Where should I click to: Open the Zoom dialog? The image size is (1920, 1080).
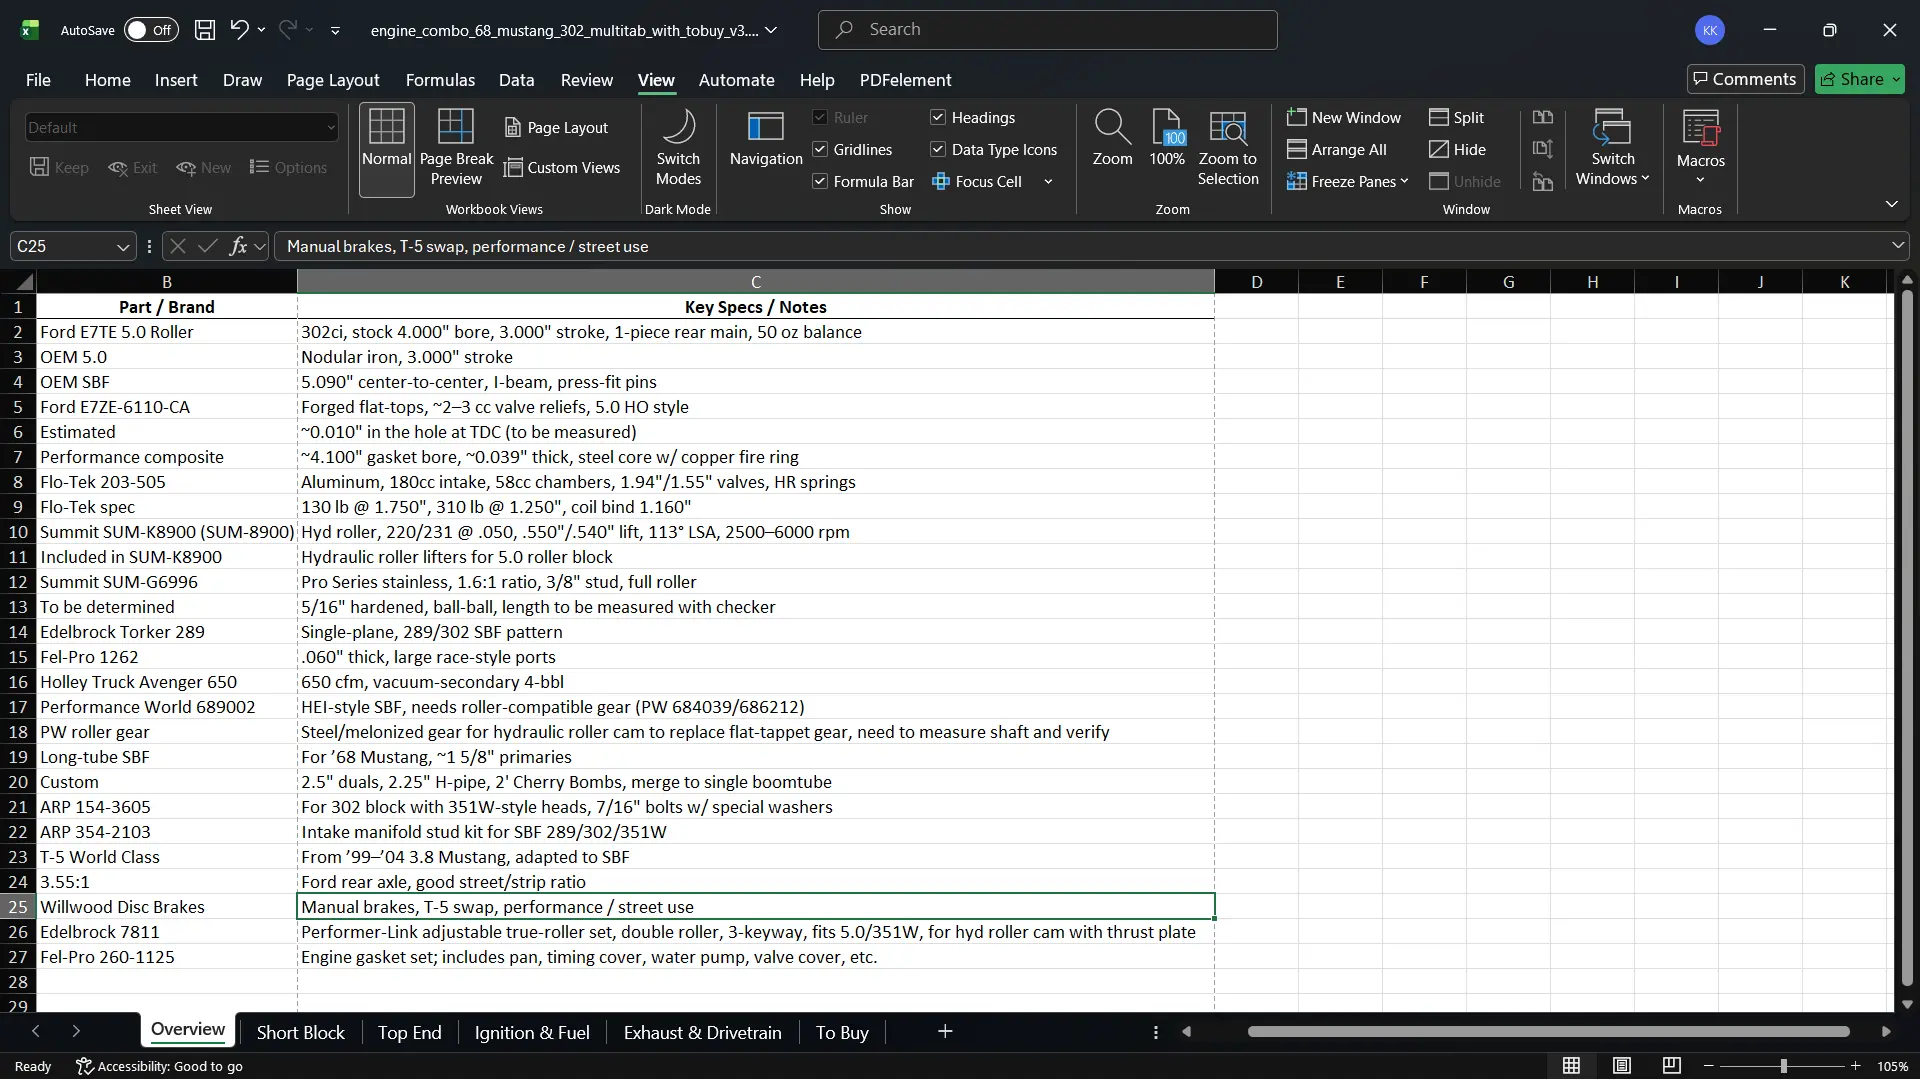[1112, 139]
